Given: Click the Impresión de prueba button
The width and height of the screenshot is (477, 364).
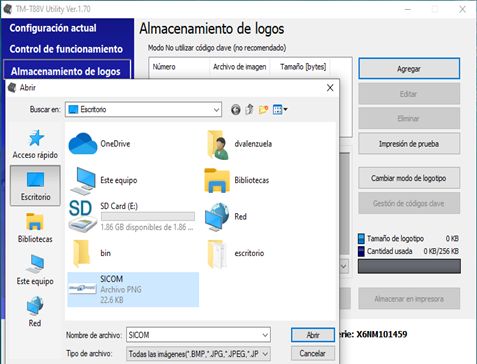Looking at the screenshot, I should pos(409,144).
